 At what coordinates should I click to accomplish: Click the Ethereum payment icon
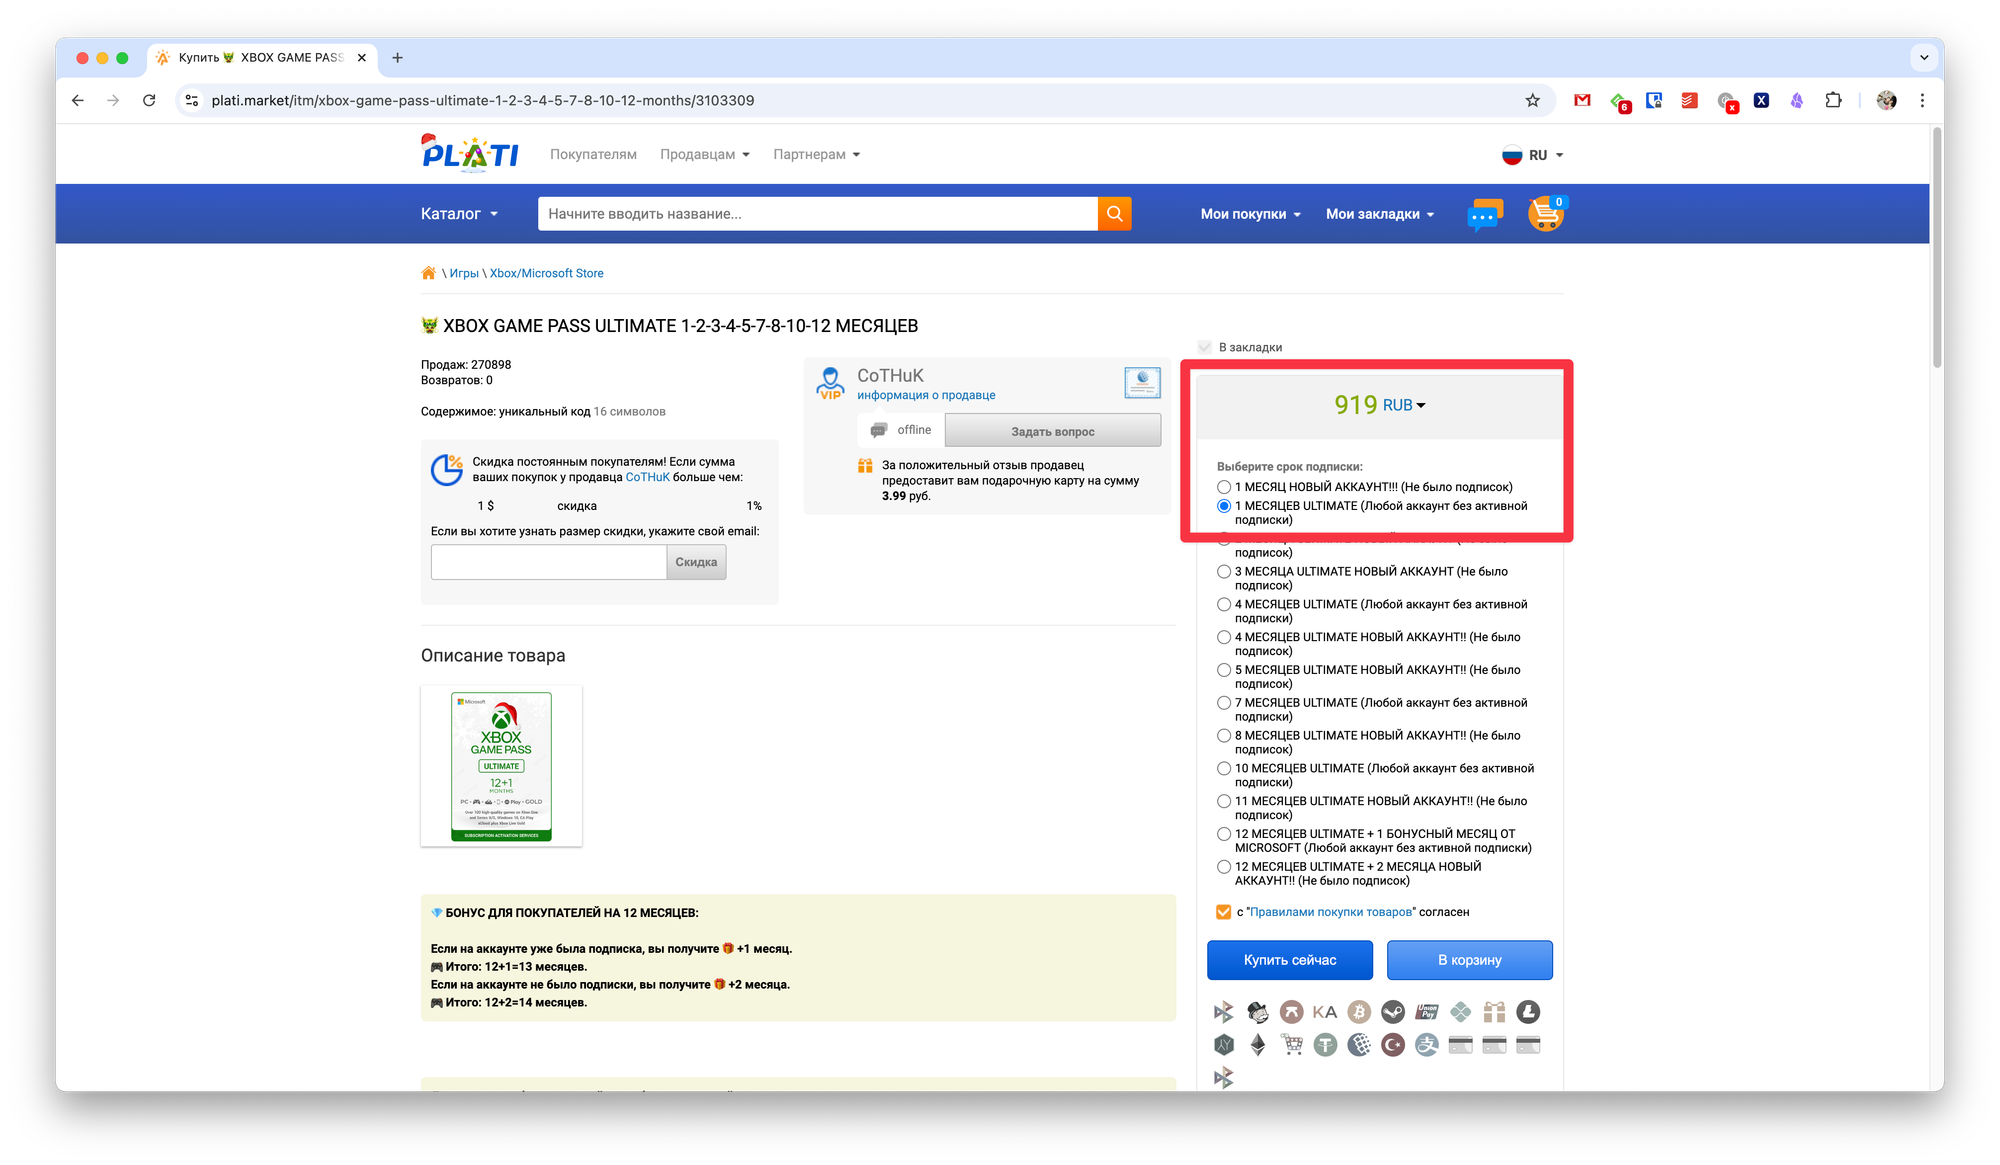coord(1258,1045)
